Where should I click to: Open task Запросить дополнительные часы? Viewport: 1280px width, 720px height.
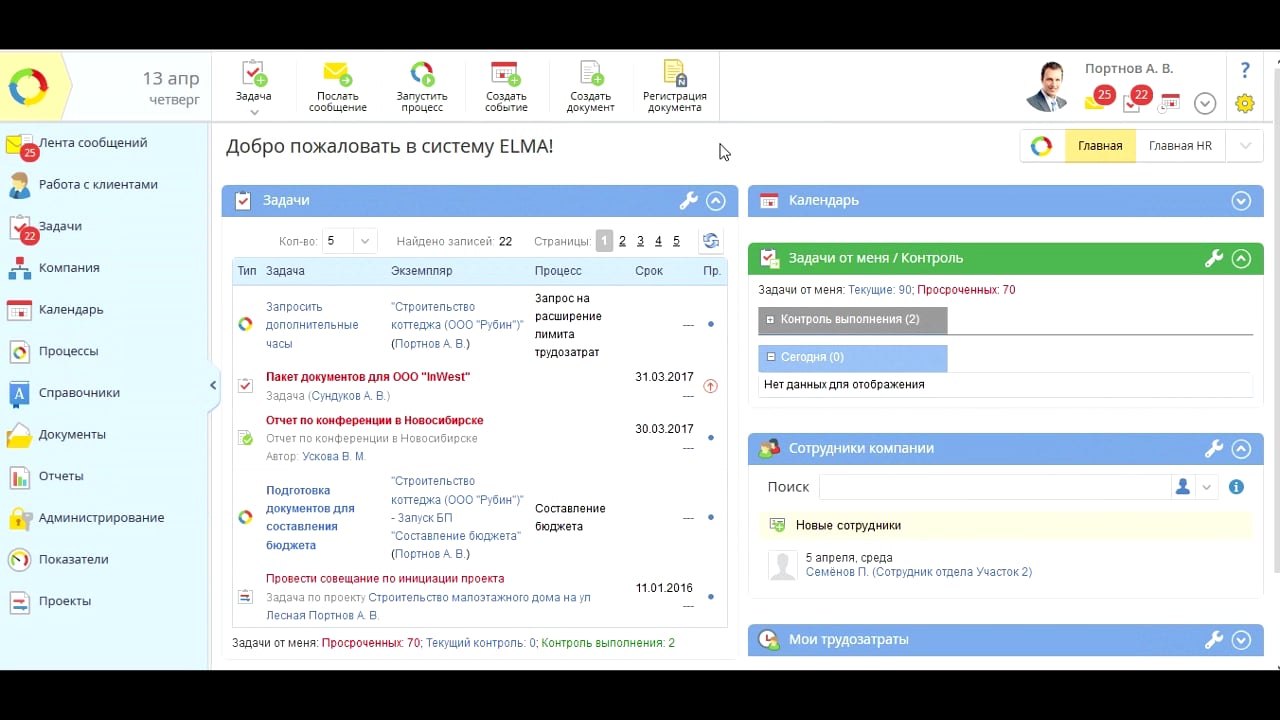pyautogui.click(x=312, y=325)
